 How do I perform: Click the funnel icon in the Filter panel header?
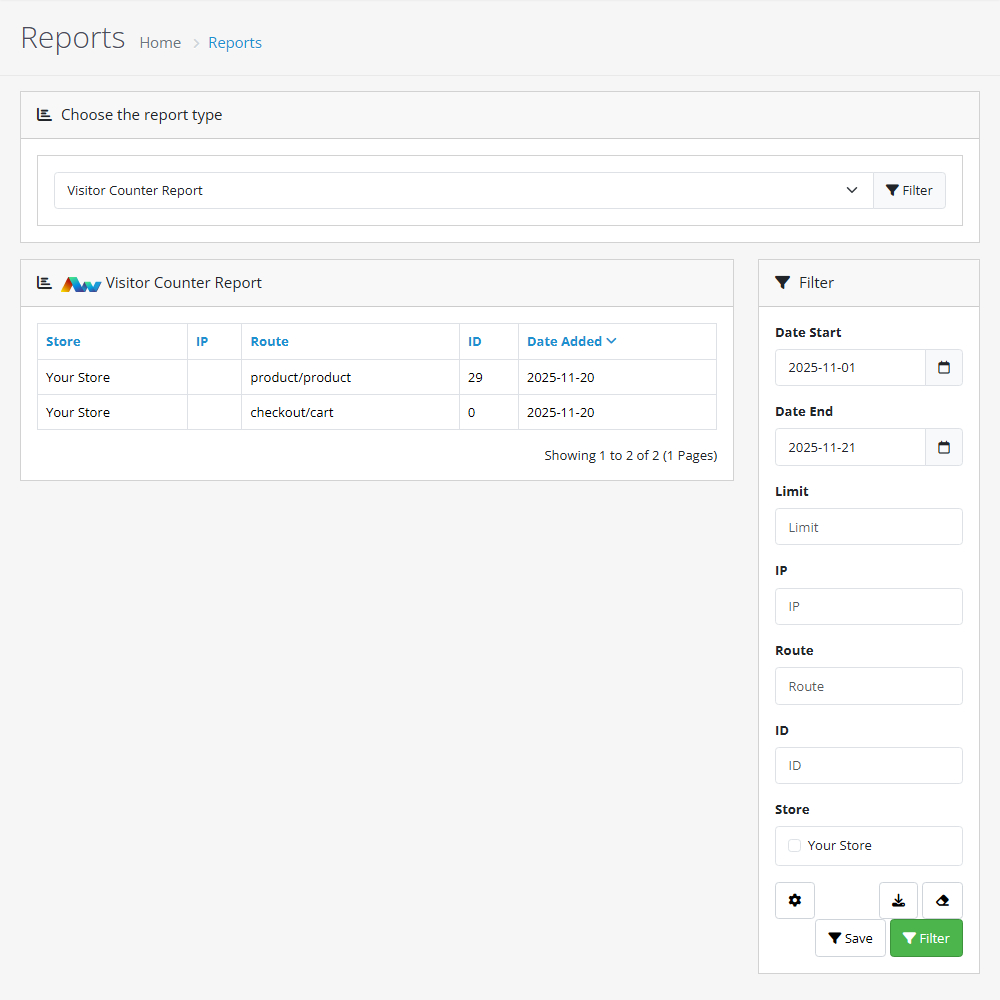tap(782, 282)
